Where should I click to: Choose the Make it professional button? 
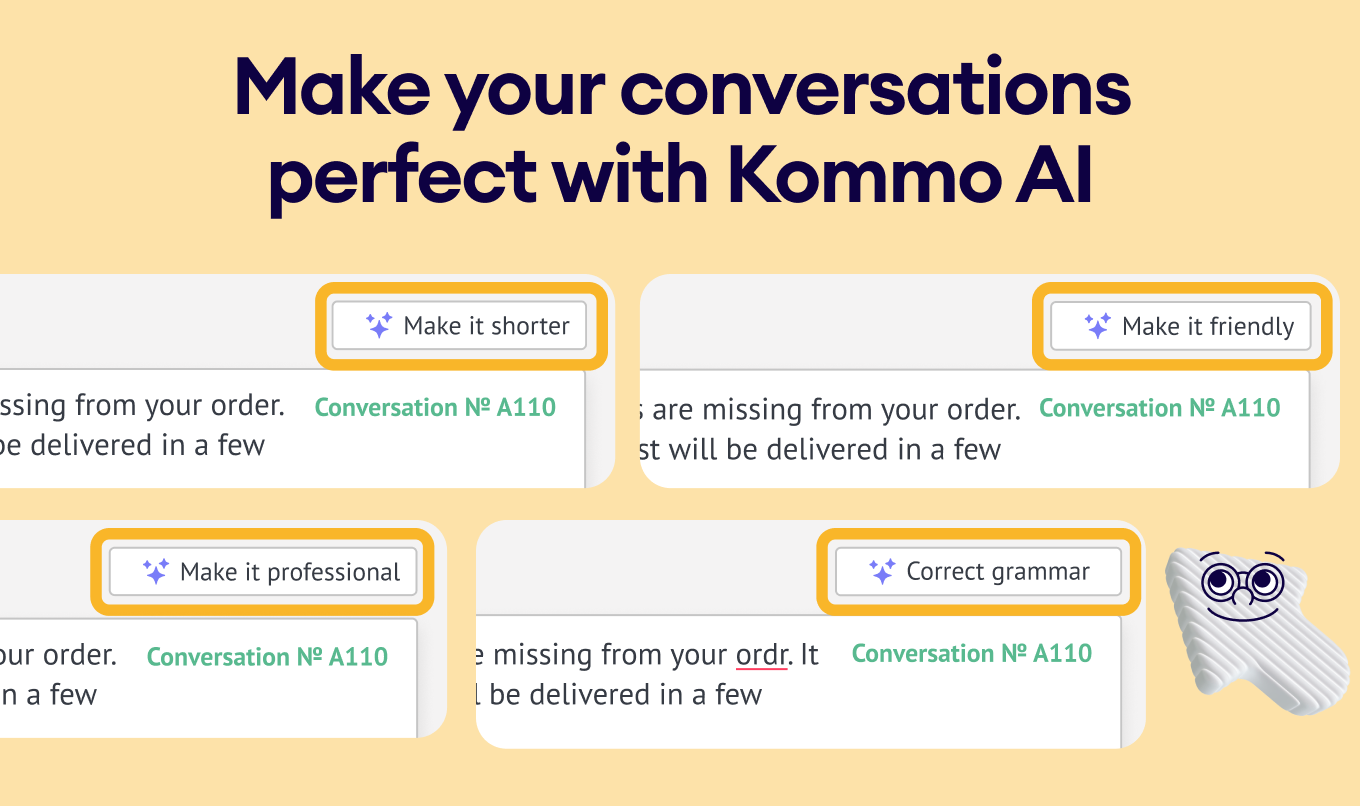pos(263,572)
